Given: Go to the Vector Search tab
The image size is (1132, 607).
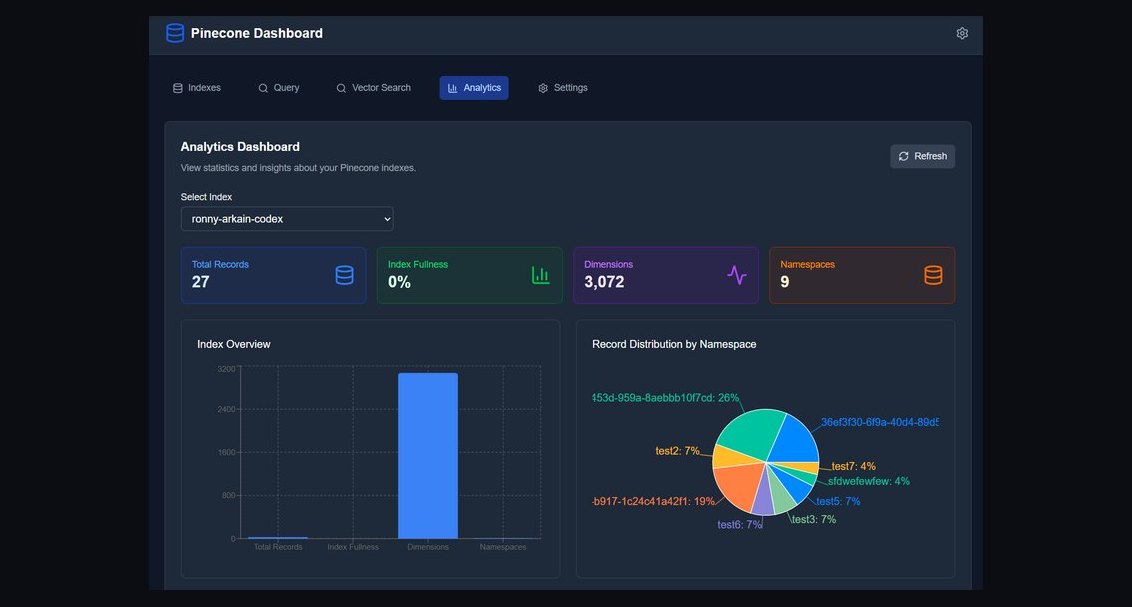Looking at the screenshot, I should tap(373, 88).
